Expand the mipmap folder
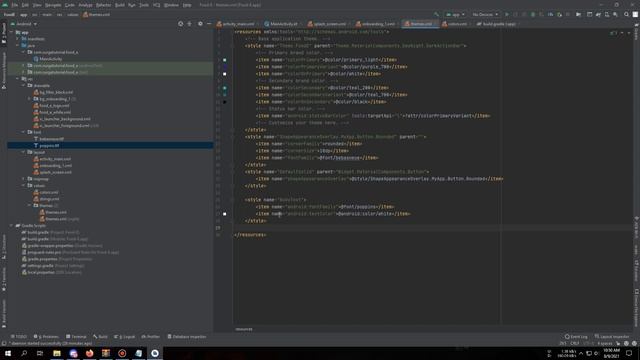The width and height of the screenshot is (640, 360). click(x=24, y=179)
